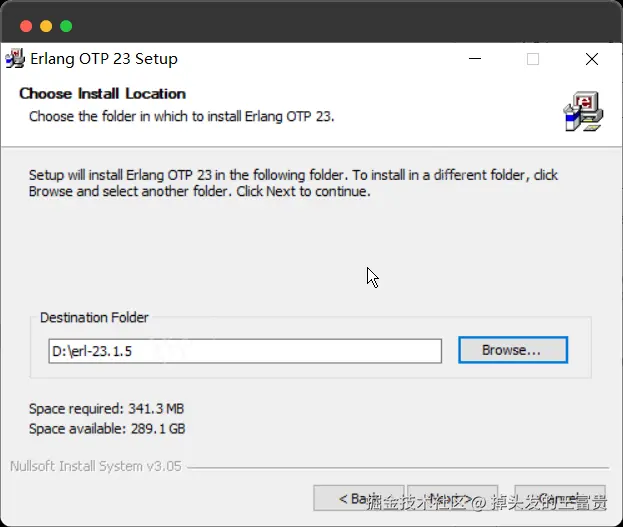The width and height of the screenshot is (623, 527).
Task: Edit the Destination Folder path field
Action: tap(245, 351)
